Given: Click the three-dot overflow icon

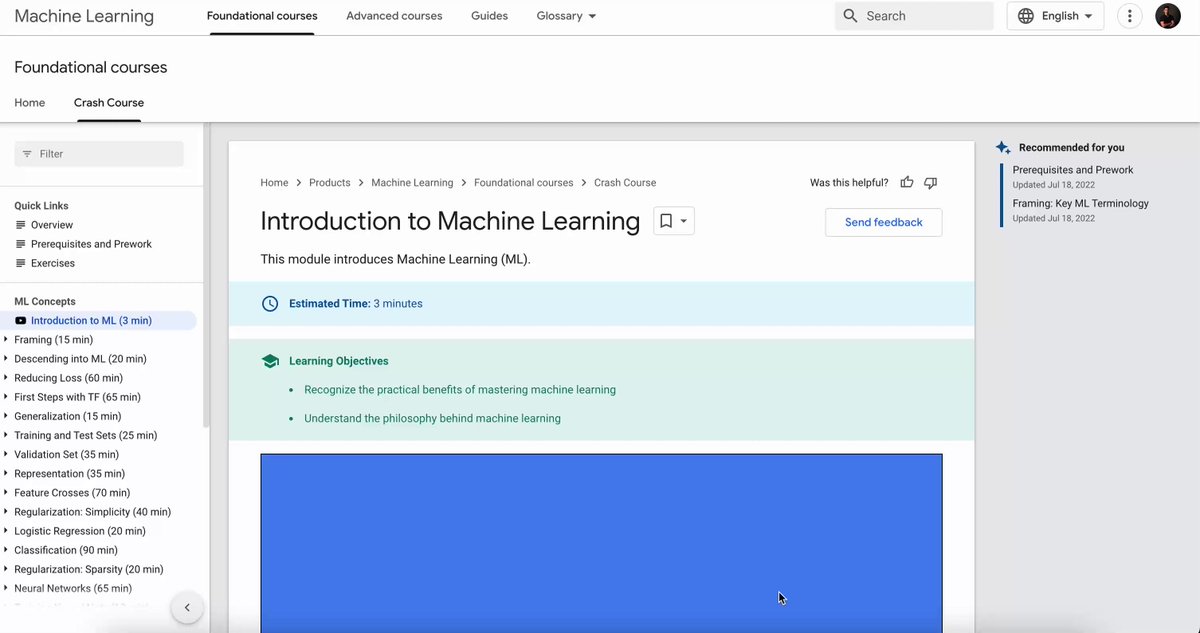Looking at the screenshot, I should tap(1129, 16).
